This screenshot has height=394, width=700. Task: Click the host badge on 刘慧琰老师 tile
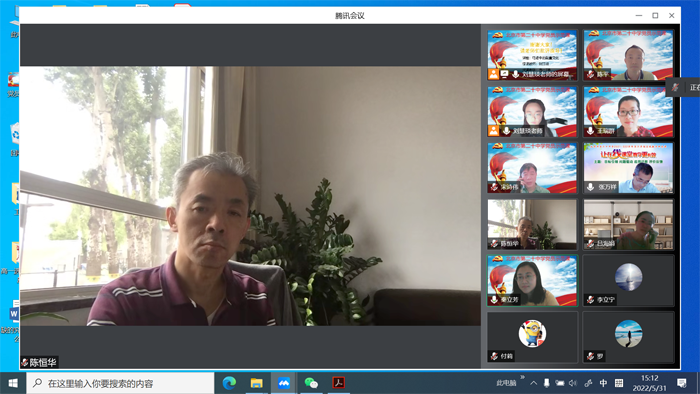pyautogui.click(x=493, y=131)
